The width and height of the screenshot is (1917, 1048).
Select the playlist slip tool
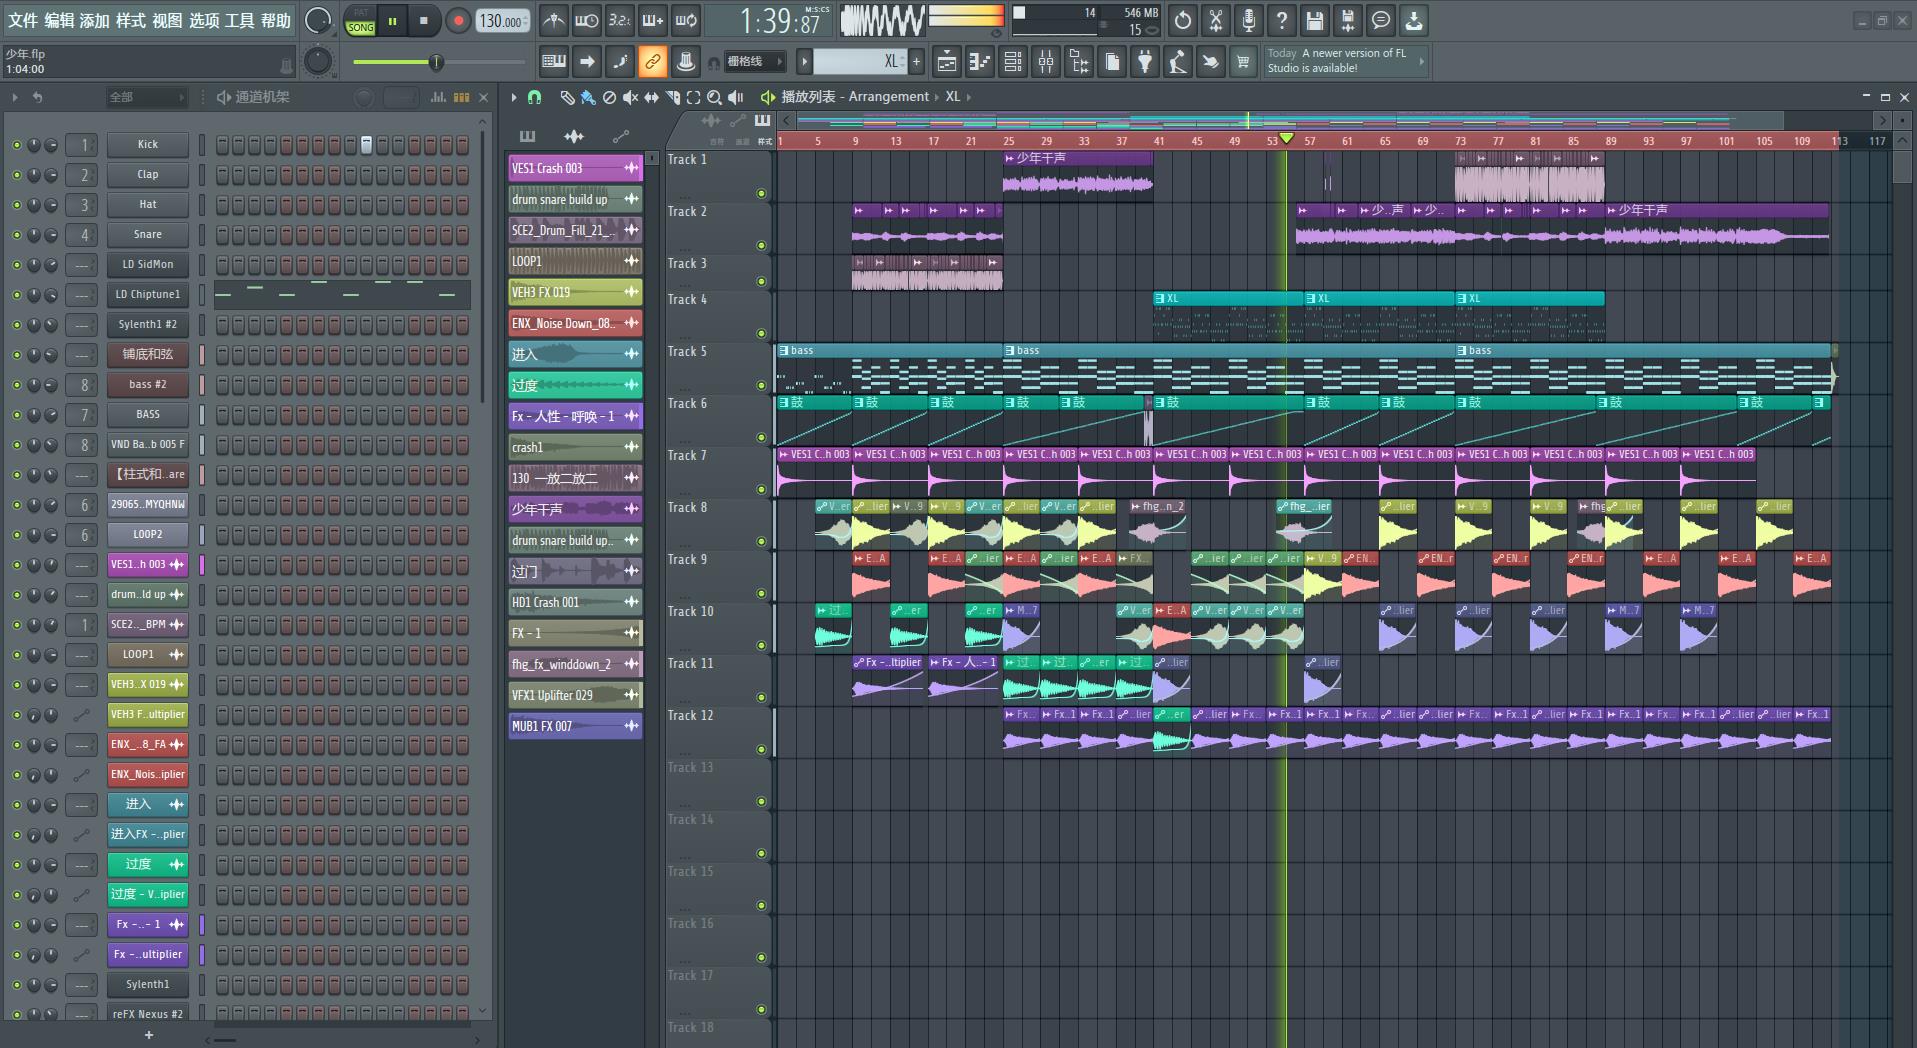(651, 97)
